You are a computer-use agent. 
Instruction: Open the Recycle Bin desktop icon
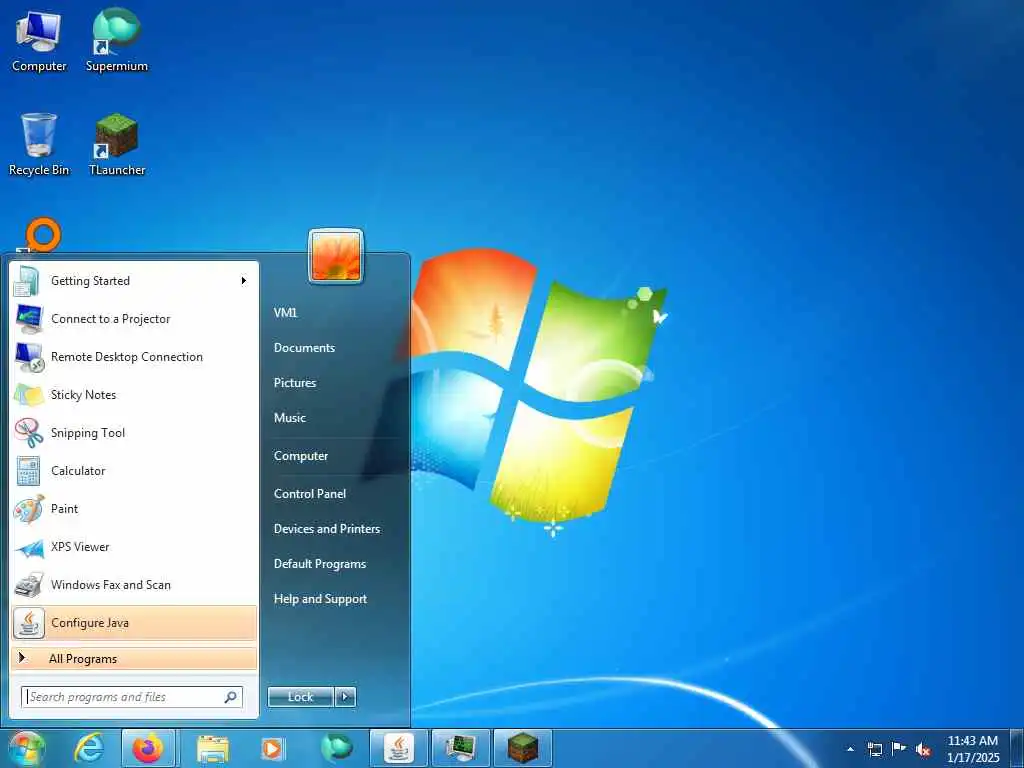point(39,145)
